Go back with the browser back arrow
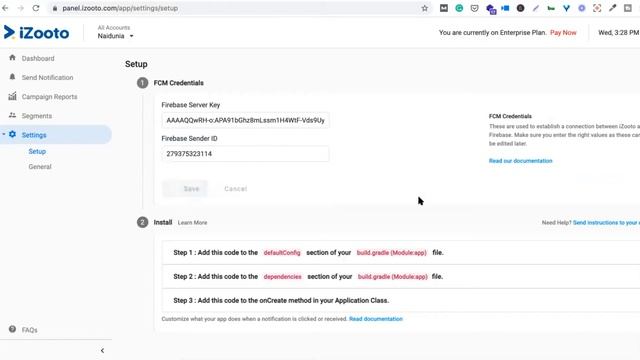Image resolution: width=640 pixels, height=360 pixels. click(x=5, y=8)
